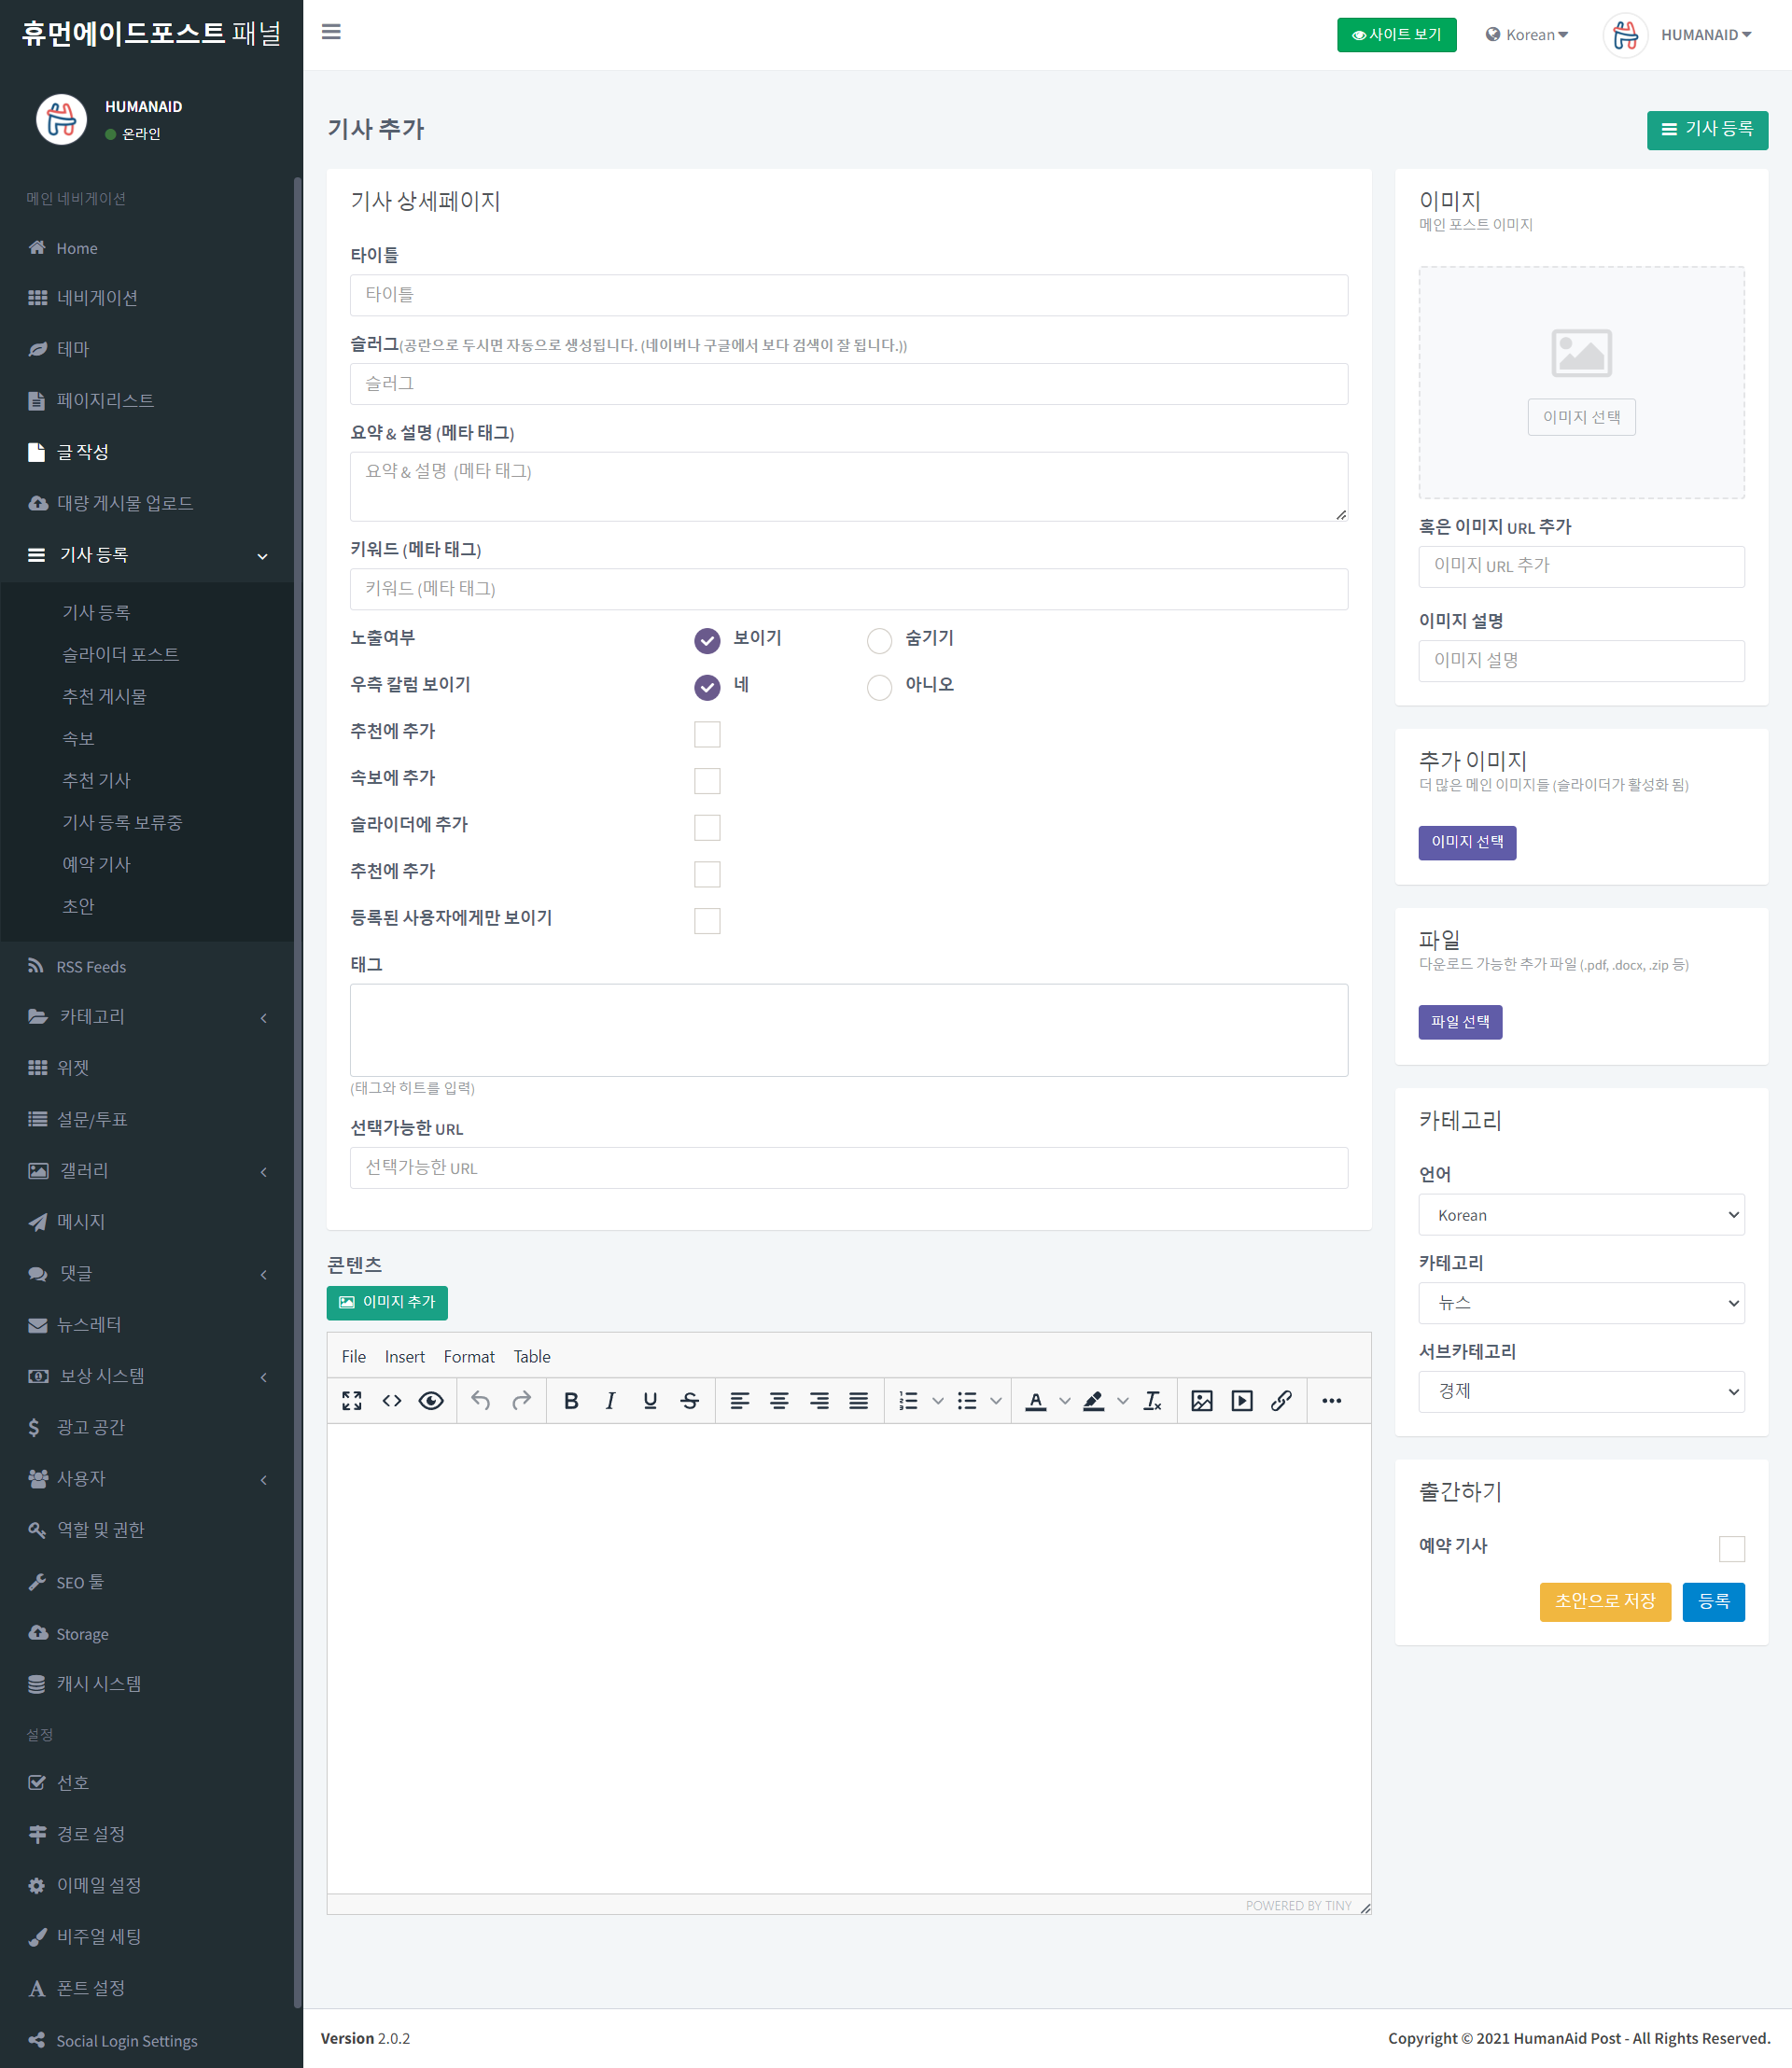This screenshot has width=1792, height=2068.
Task: Click the undo arrow in editor
Action: (481, 1401)
